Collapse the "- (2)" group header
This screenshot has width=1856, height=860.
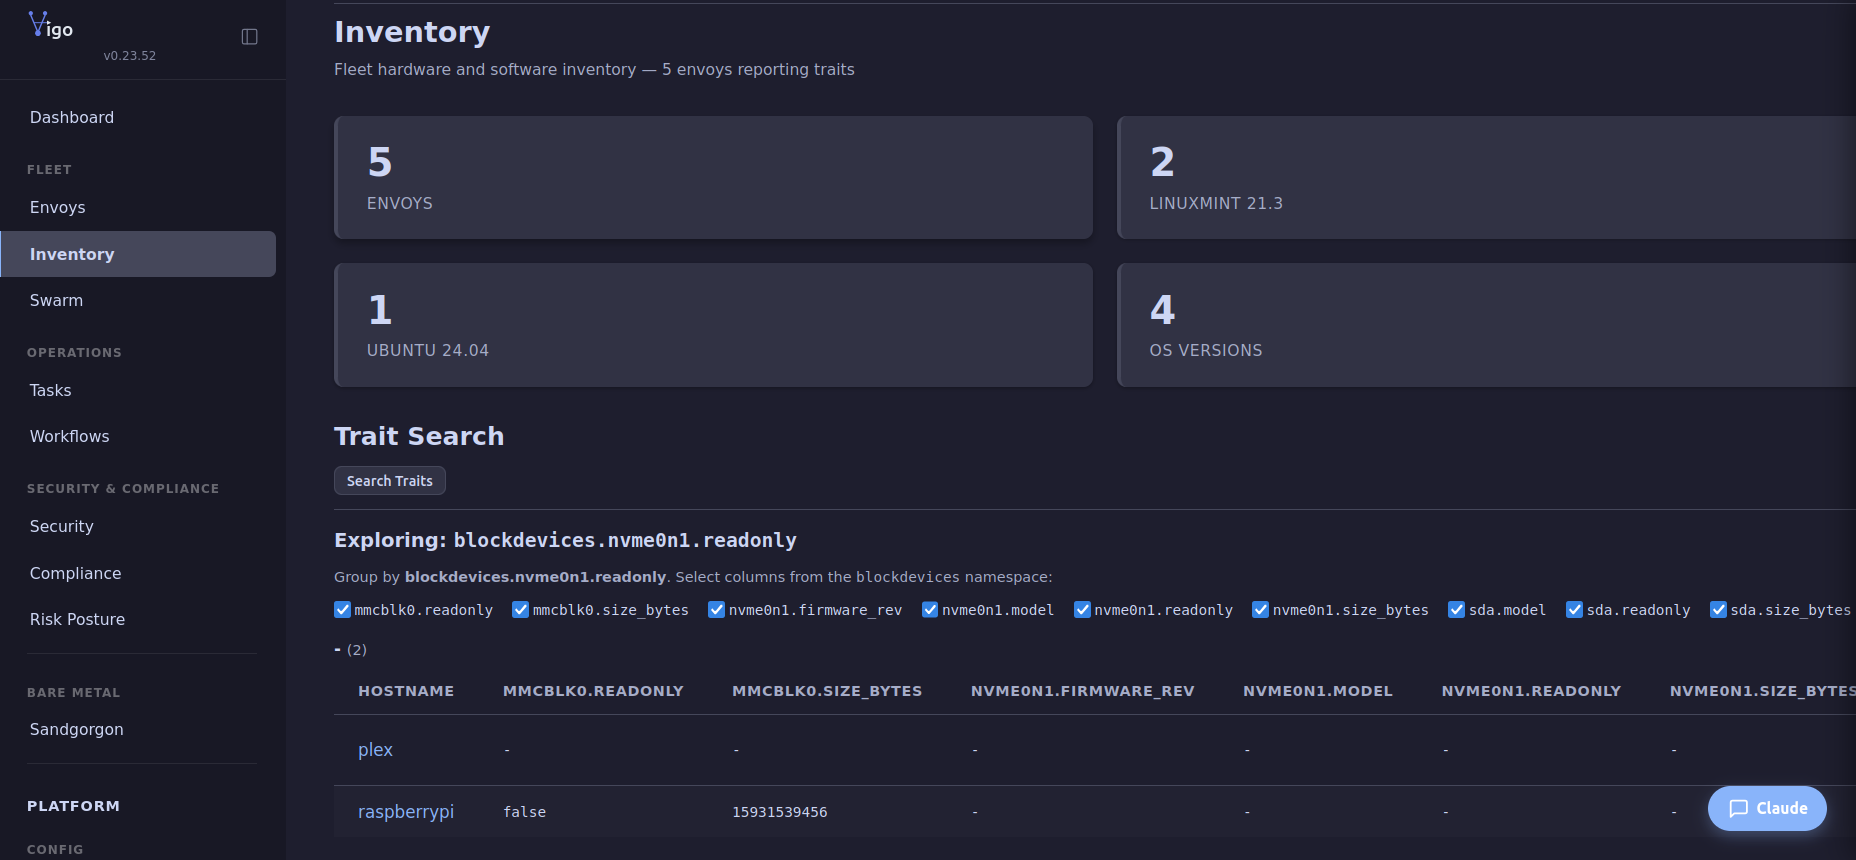point(351,650)
